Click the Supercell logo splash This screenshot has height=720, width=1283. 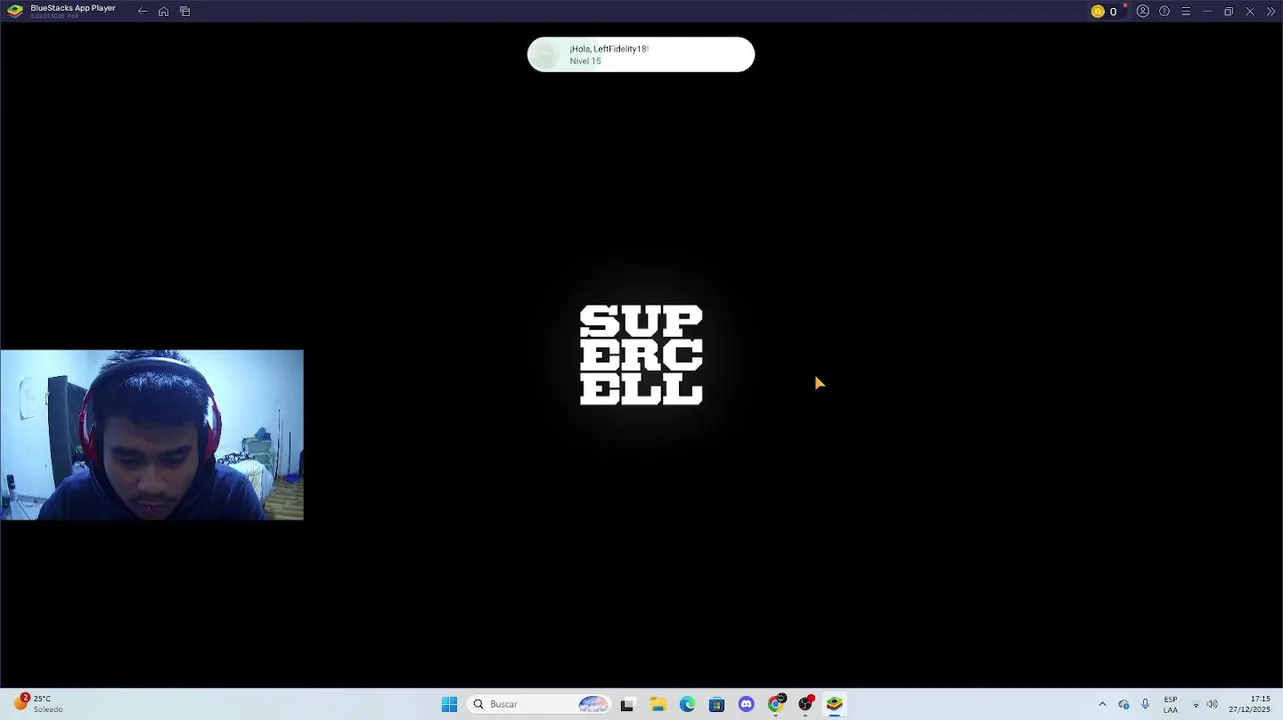641,355
